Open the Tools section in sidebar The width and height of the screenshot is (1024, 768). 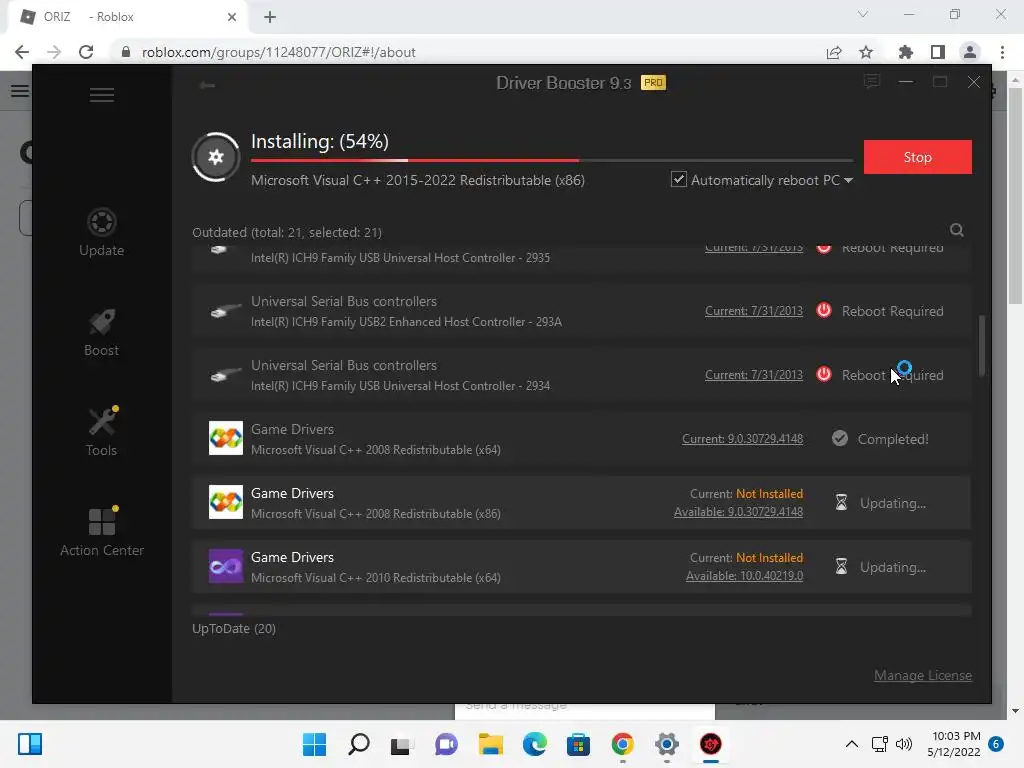pyautogui.click(x=101, y=432)
